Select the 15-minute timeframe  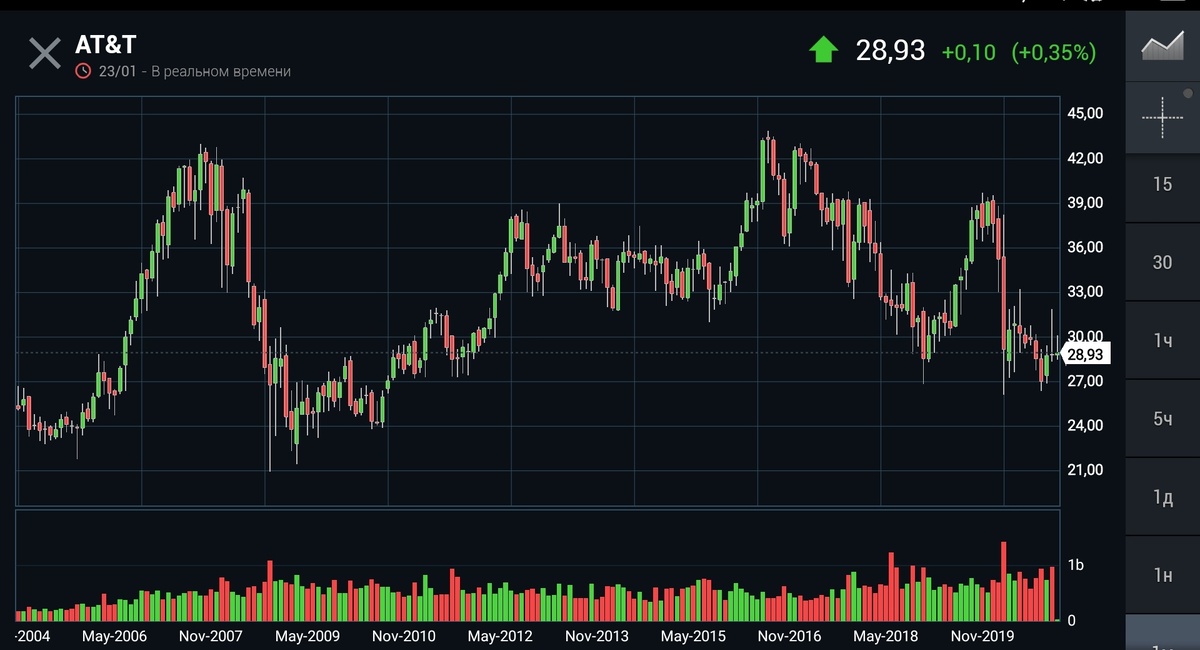coord(1163,185)
